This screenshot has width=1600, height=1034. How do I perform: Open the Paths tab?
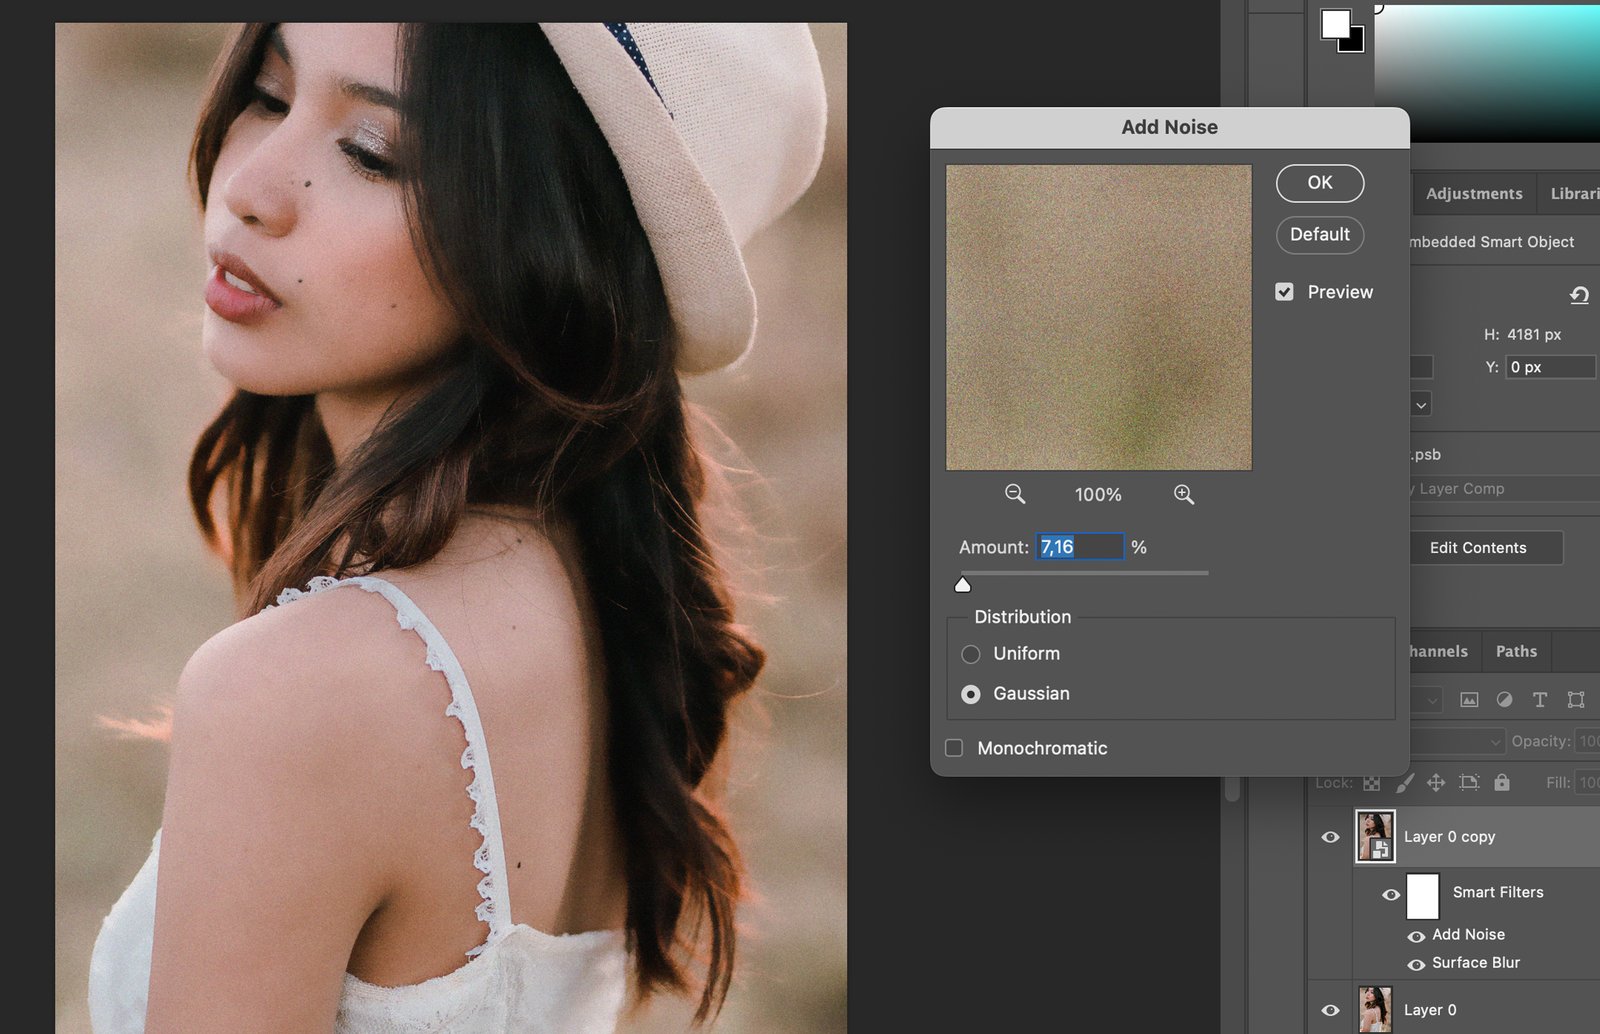pos(1516,651)
